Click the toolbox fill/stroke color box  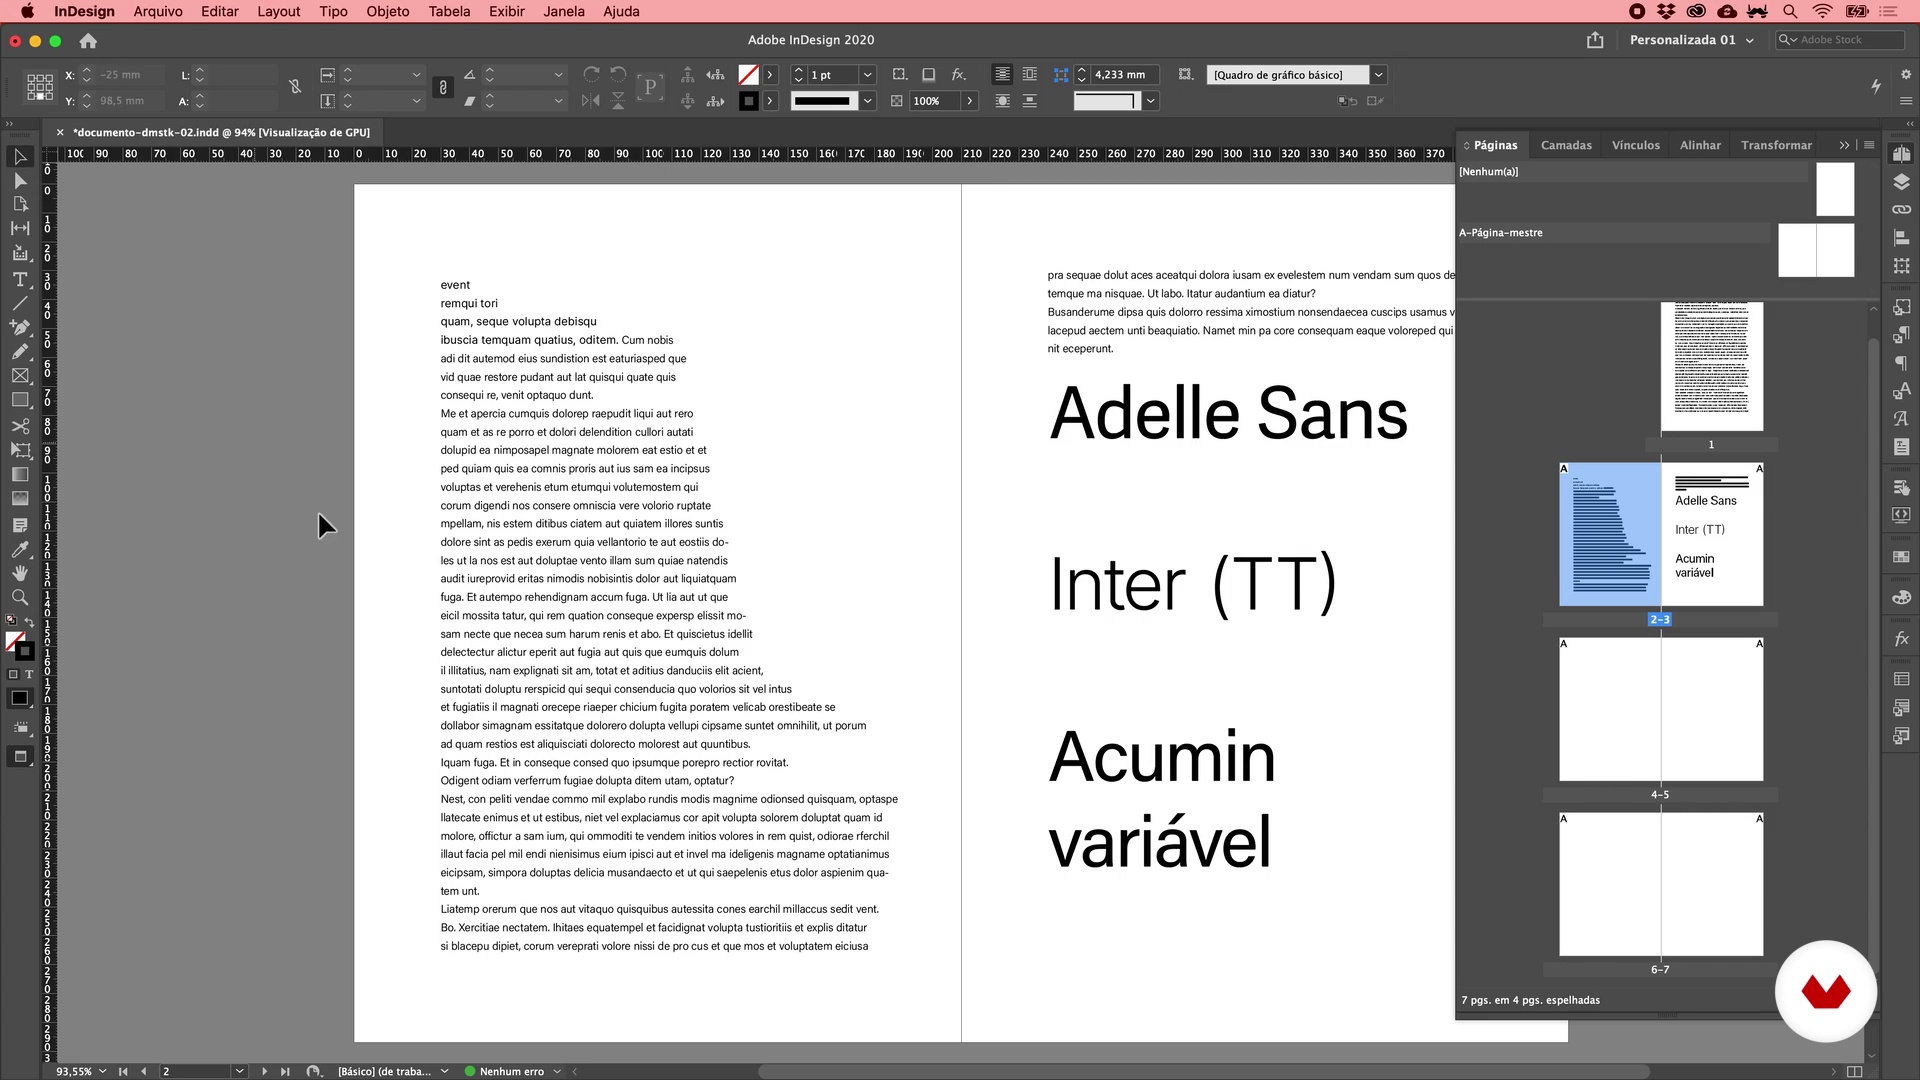click(19, 645)
